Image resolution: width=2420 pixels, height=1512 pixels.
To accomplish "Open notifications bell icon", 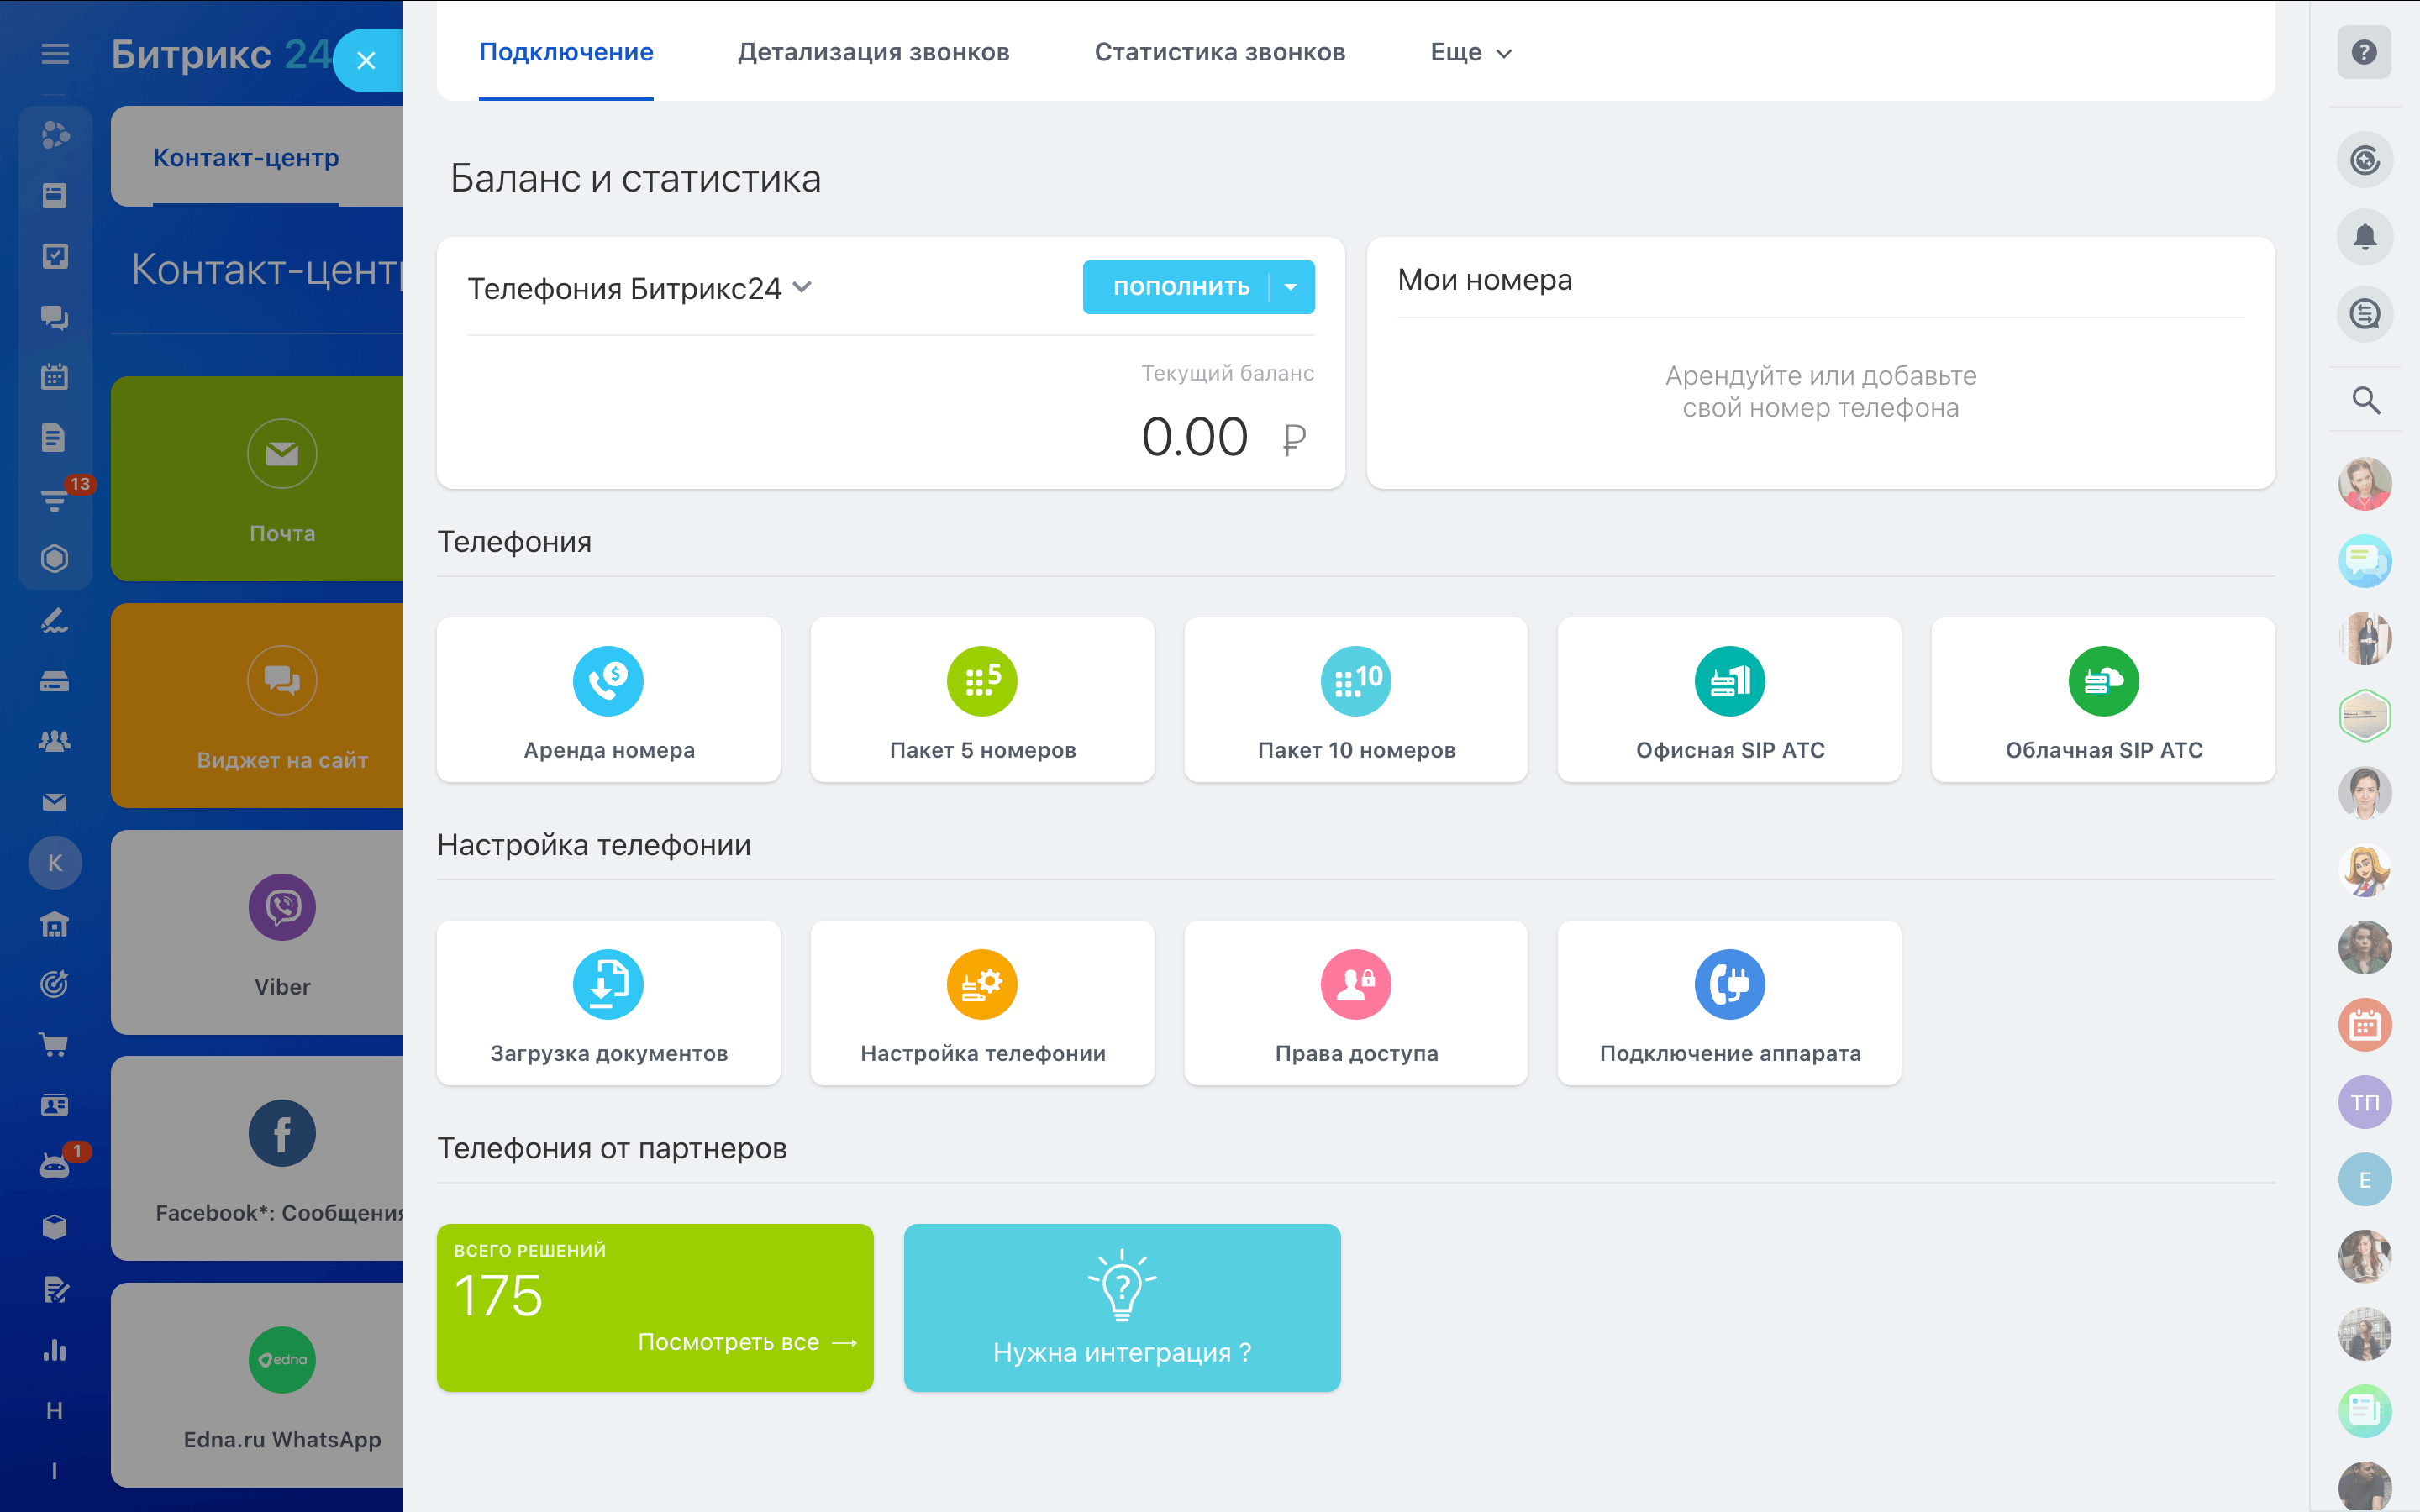I will coord(2364,237).
